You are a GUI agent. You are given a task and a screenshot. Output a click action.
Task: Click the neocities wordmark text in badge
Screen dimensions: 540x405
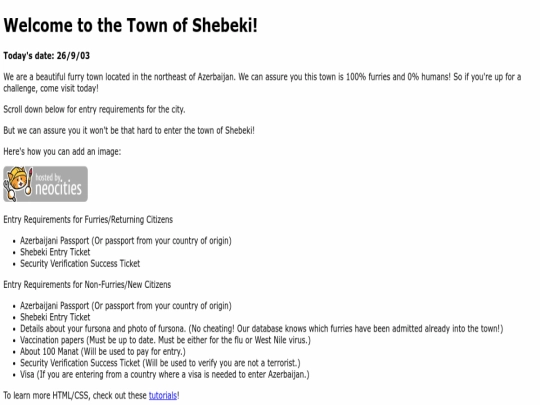tap(59, 188)
